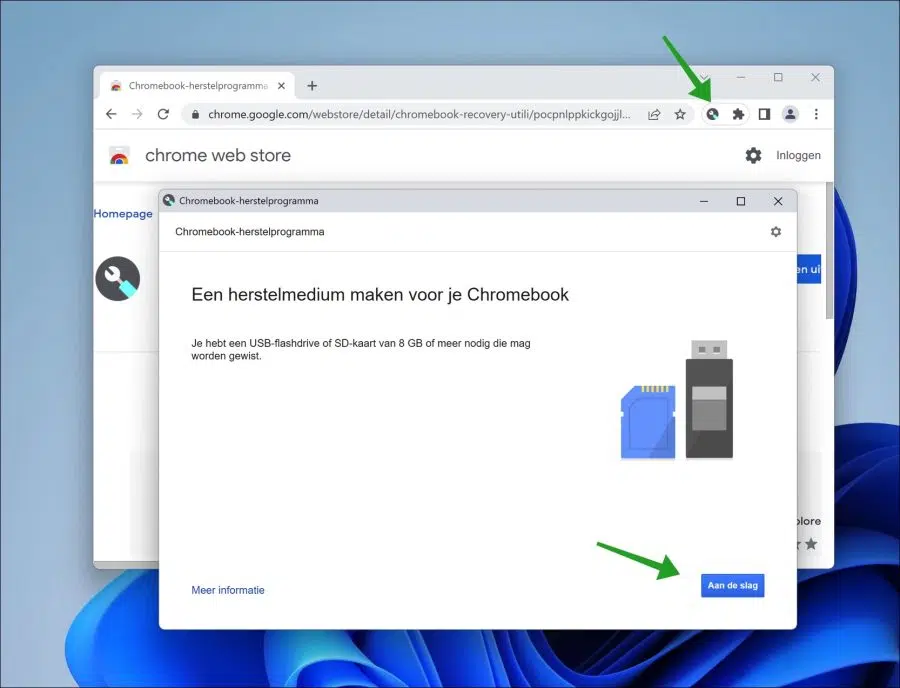The image size is (900, 688).
Task: Open the Chrome three-dot menu
Action: tap(816, 114)
